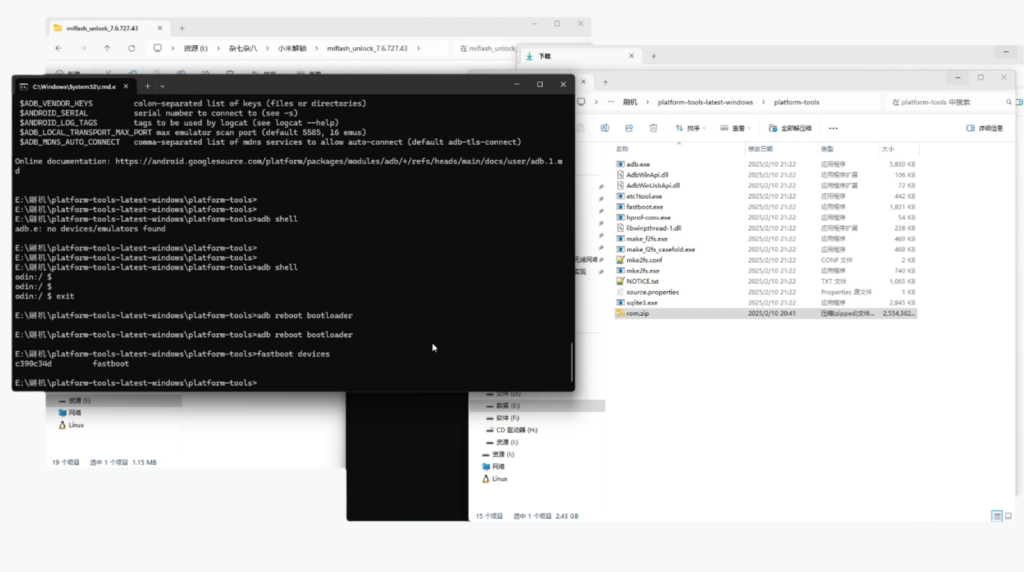Screen dimensions: 1024x572
Task: Click the refresh icon in miflash_unlock window
Action: coord(131,48)
